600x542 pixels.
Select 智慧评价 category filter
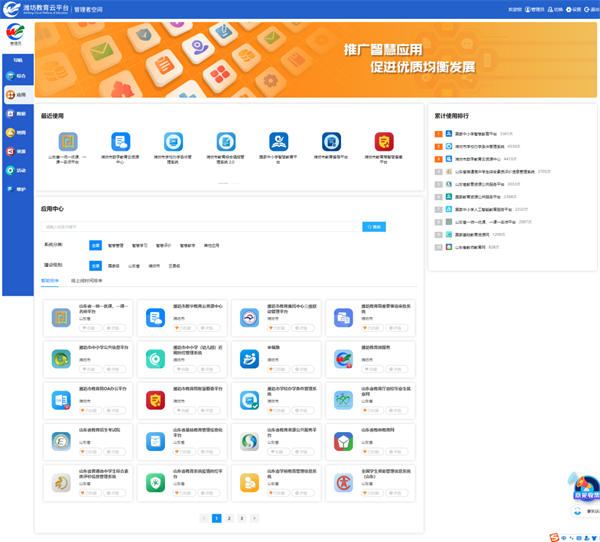point(163,245)
